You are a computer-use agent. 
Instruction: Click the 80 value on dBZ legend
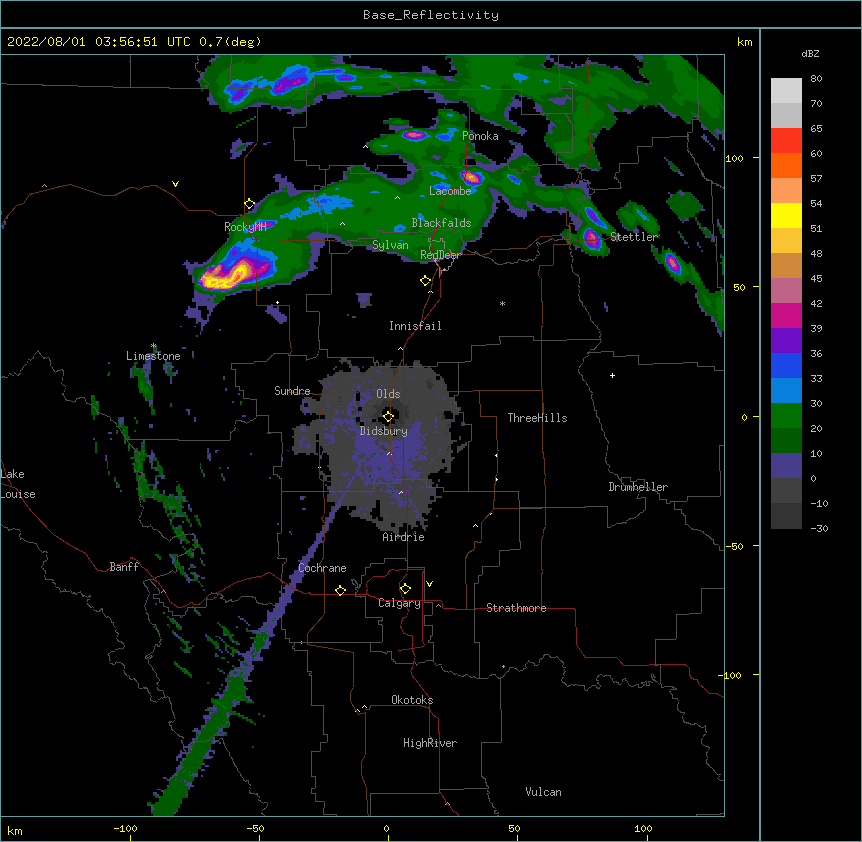coord(816,79)
